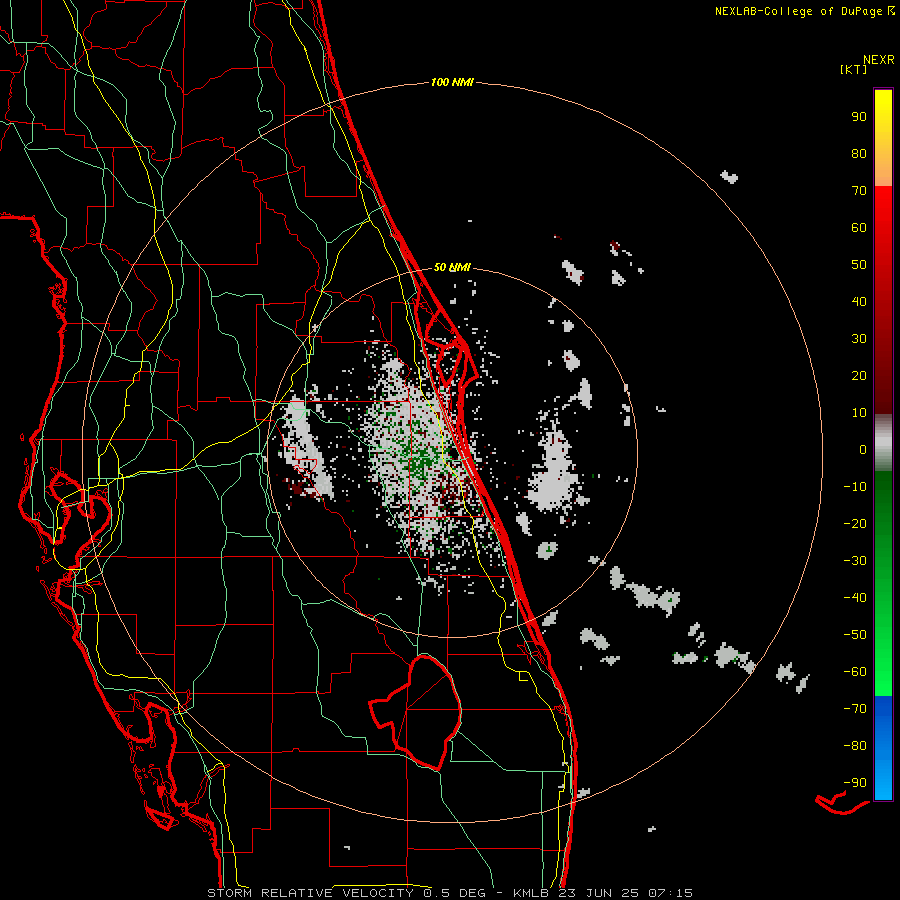Screen dimensions: 900x900
Task: Click the positive 90 scale value
Action: [x=859, y=117]
